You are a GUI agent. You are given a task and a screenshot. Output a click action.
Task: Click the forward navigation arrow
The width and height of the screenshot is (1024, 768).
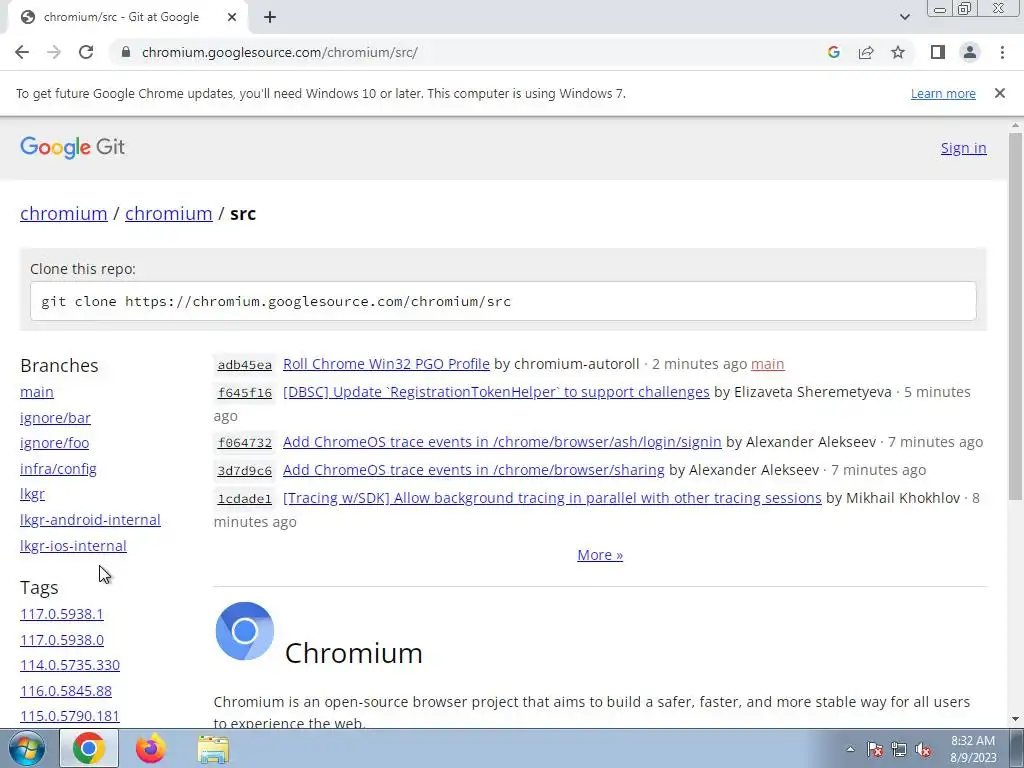pos(54,52)
